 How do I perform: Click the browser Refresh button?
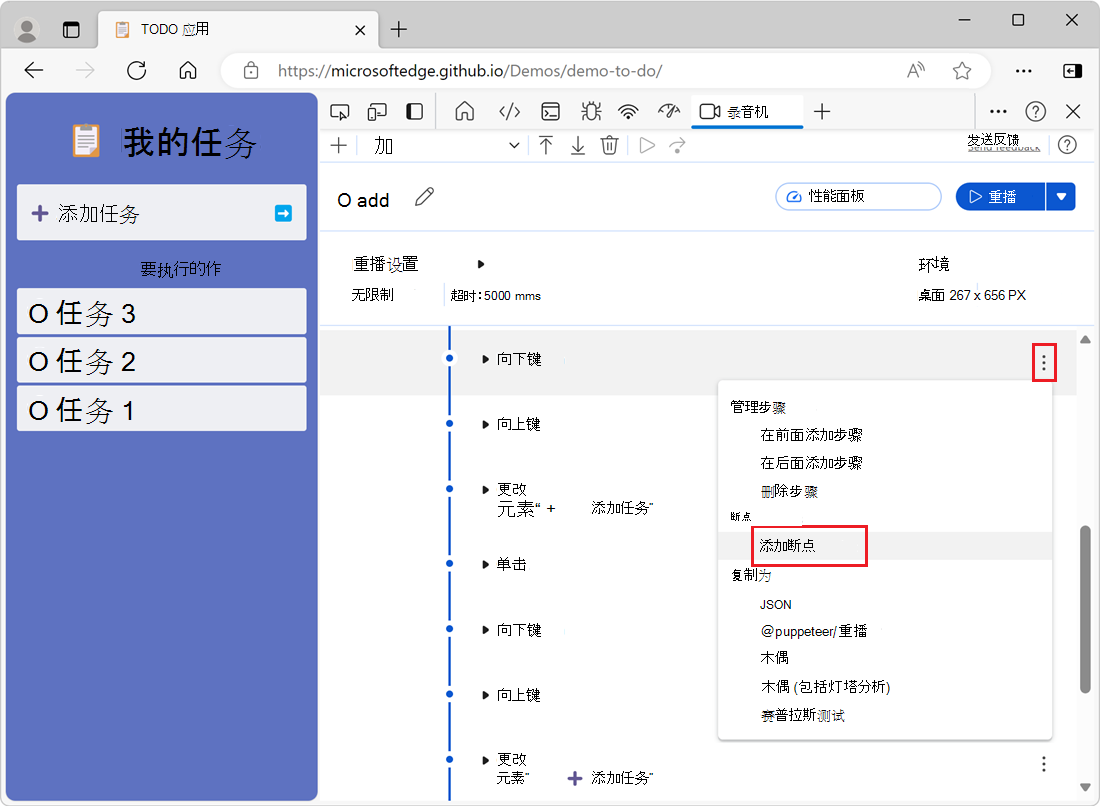click(137, 70)
